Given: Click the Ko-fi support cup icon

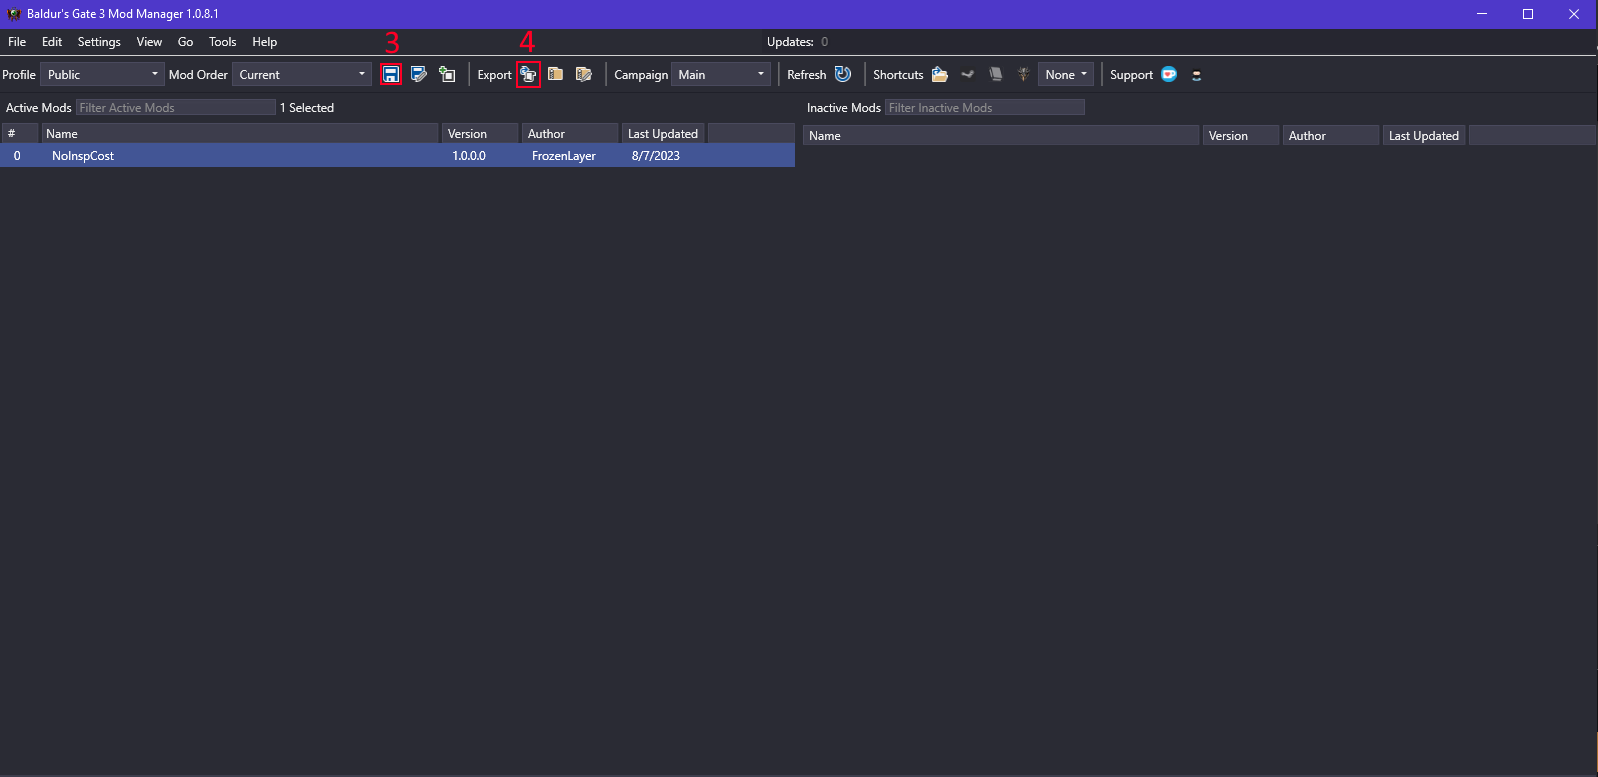Looking at the screenshot, I should pyautogui.click(x=1169, y=74).
